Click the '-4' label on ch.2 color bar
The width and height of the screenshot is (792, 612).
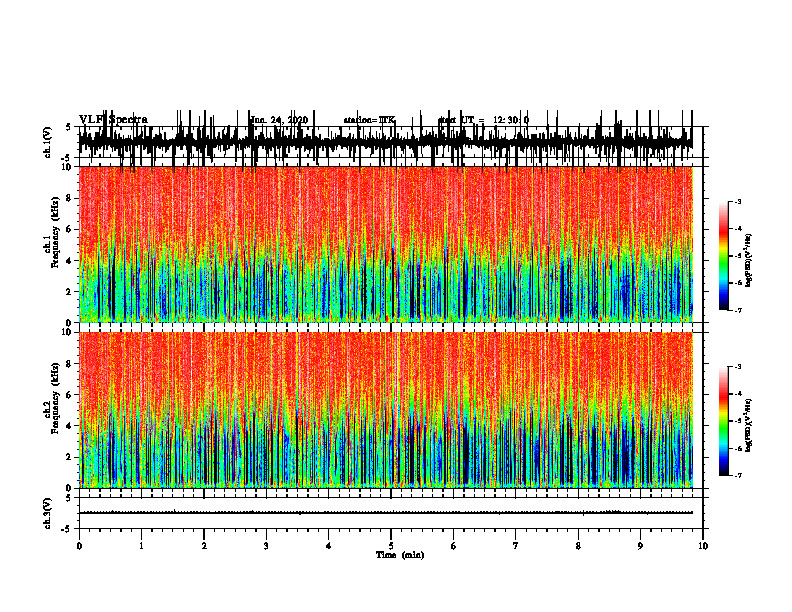tap(738, 394)
